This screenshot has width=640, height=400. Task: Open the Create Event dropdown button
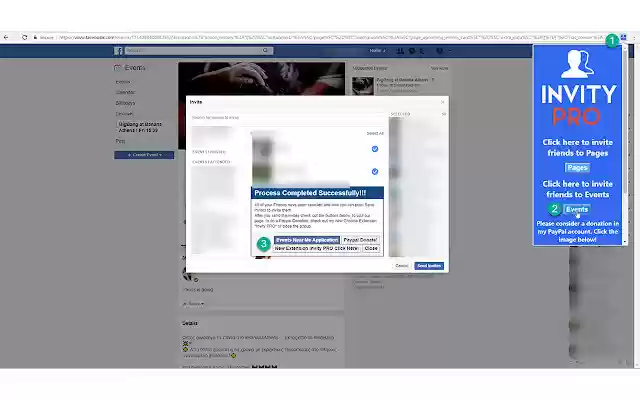[x=144, y=155]
